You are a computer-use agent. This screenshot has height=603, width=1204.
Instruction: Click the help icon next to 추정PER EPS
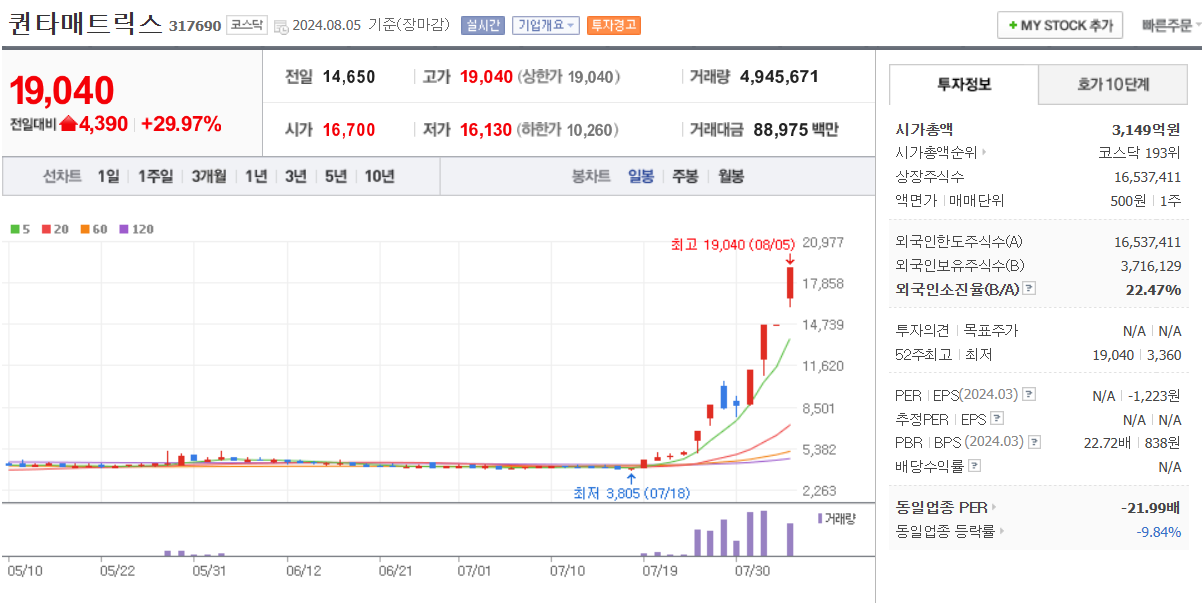(x=997, y=419)
